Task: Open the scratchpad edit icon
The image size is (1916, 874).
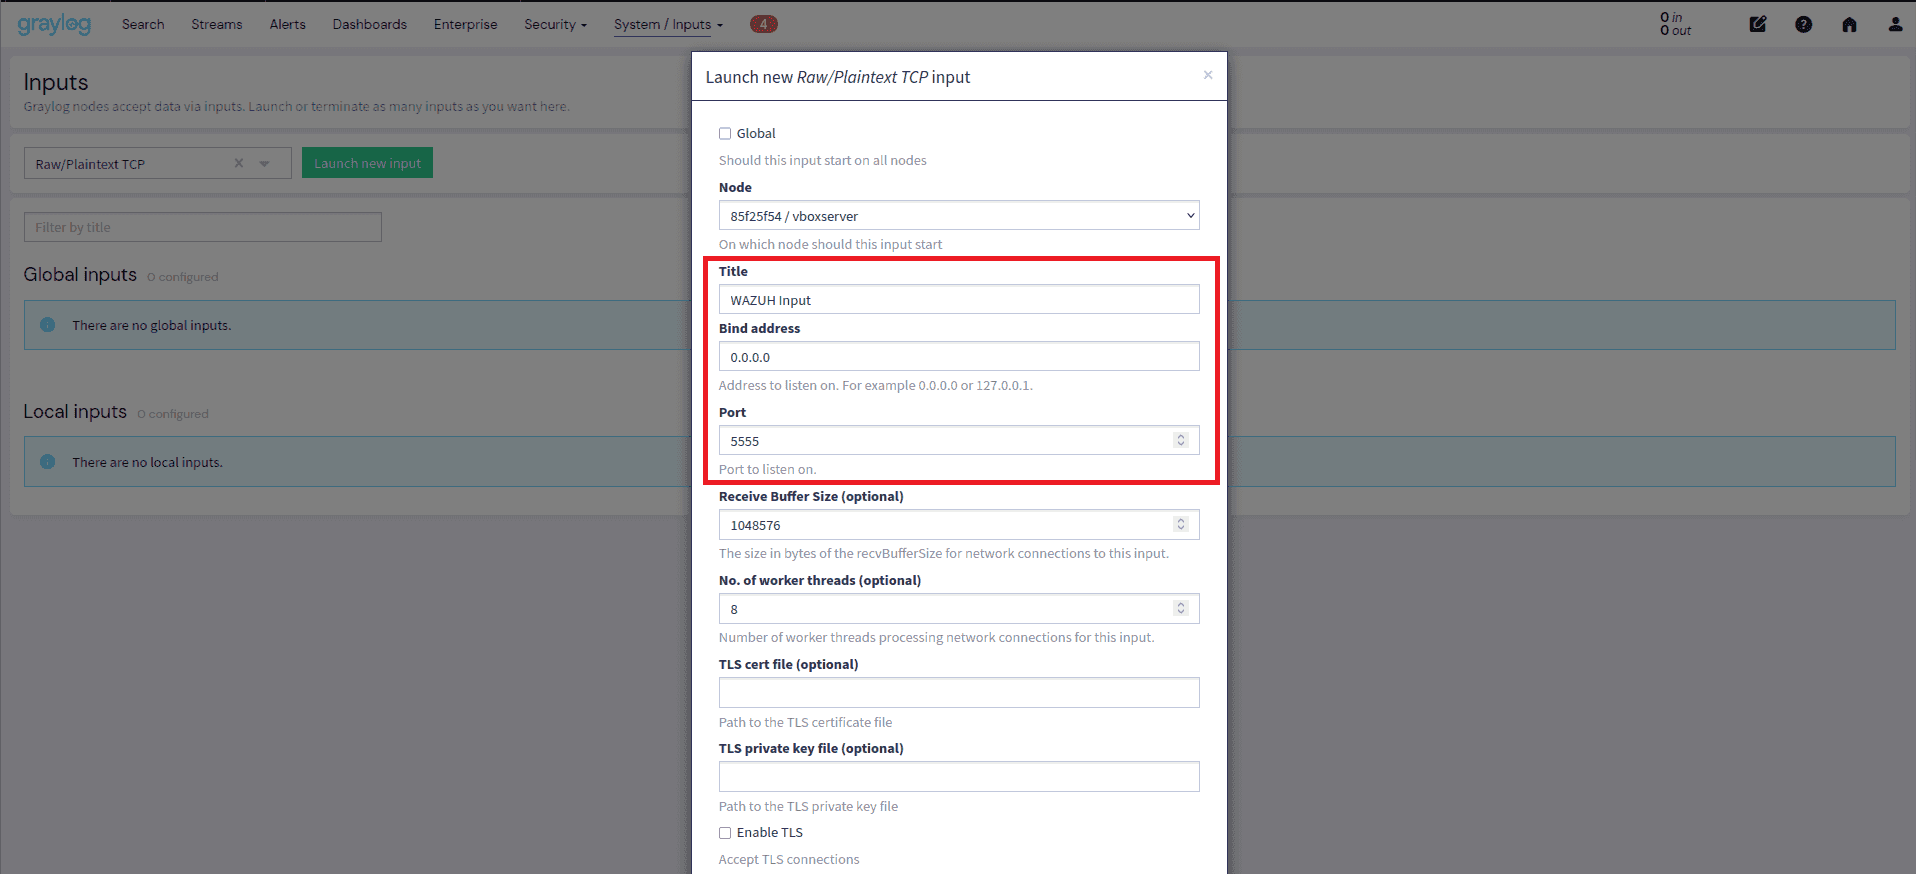Action: point(1757,24)
